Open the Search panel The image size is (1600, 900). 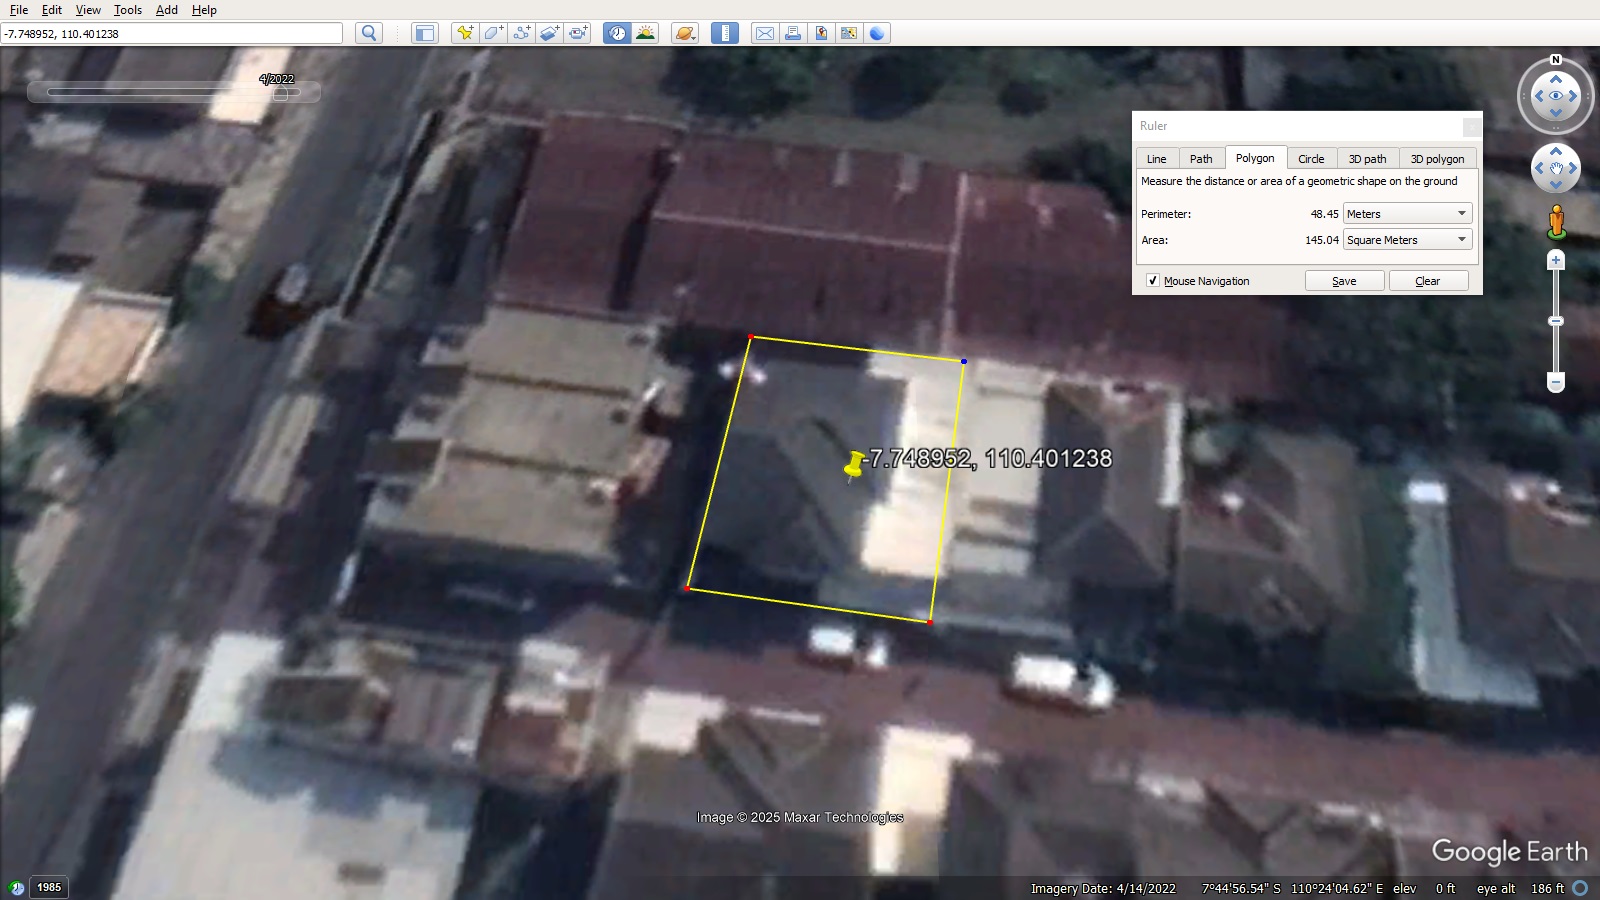pyautogui.click(x=368, y=32)
